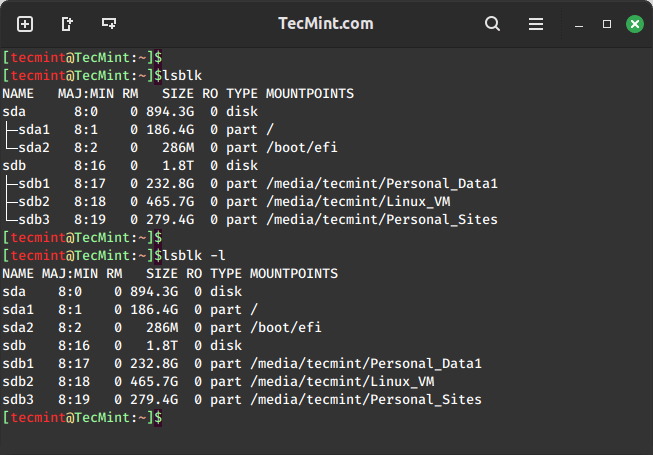Click the TYPE header in list output
This screenshot has height=455, width=653.
tap(226, 273)
